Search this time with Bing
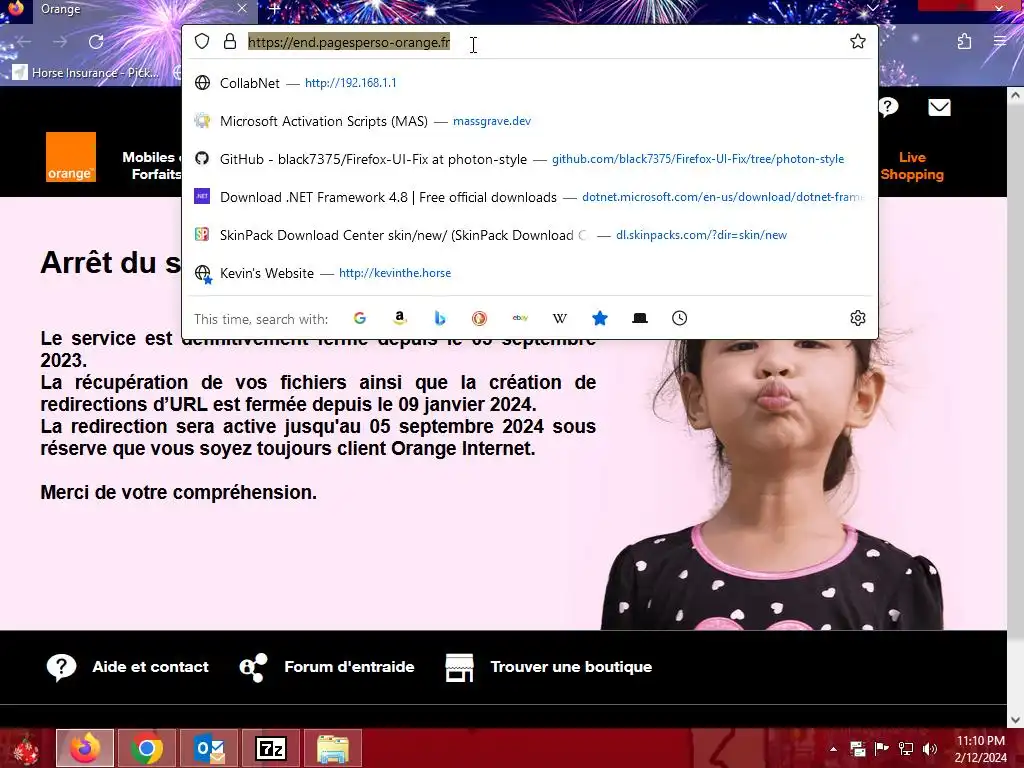This screenshot has width=1024, height=768. [440, 318]
